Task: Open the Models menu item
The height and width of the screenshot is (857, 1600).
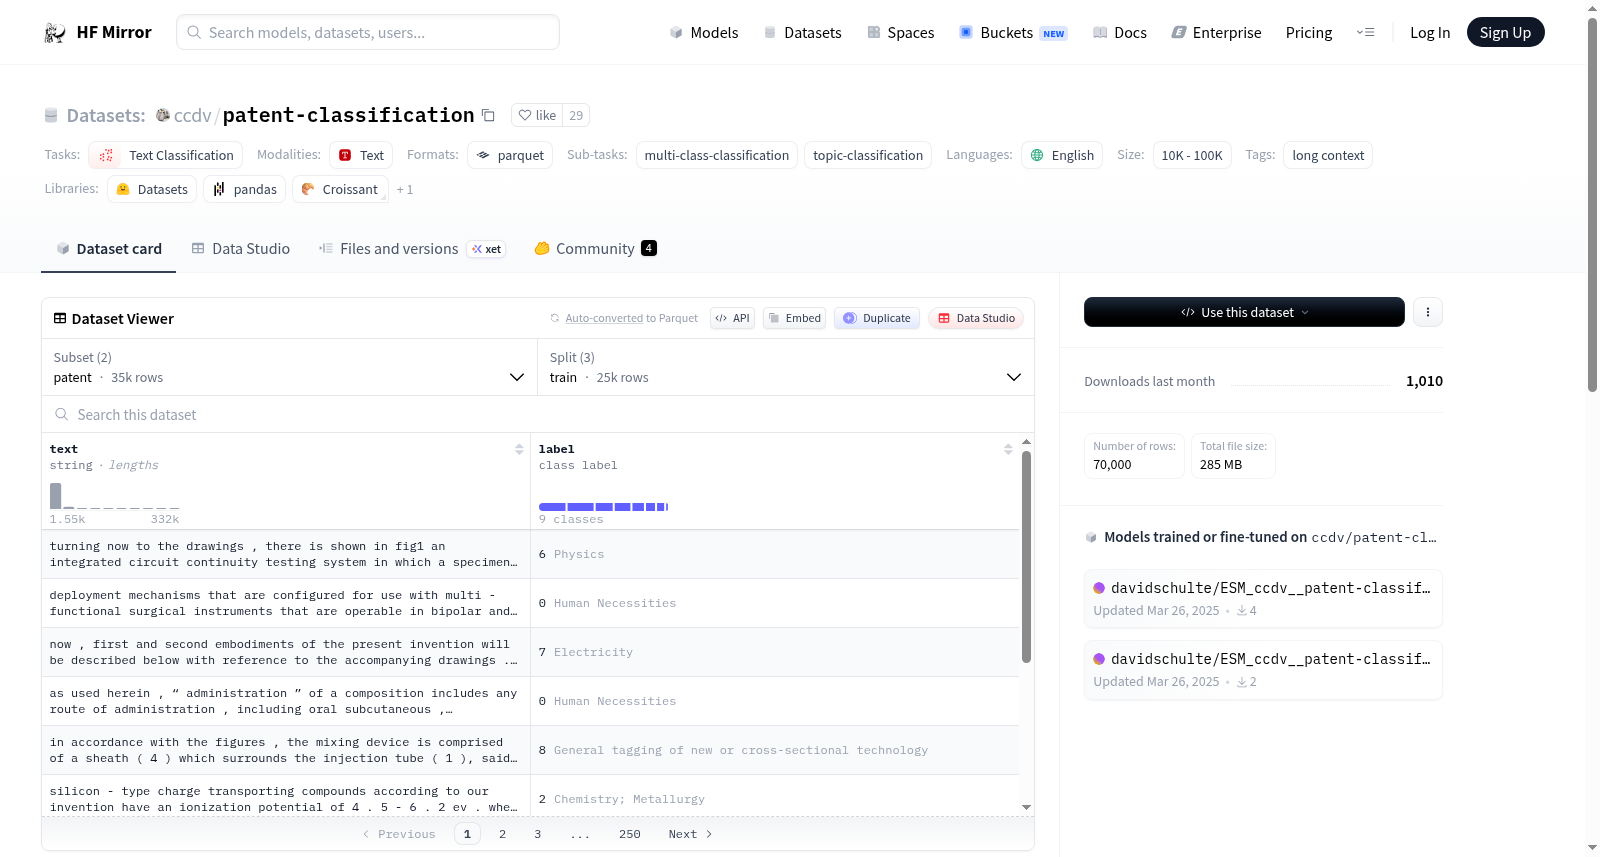Action: point(704,33)
